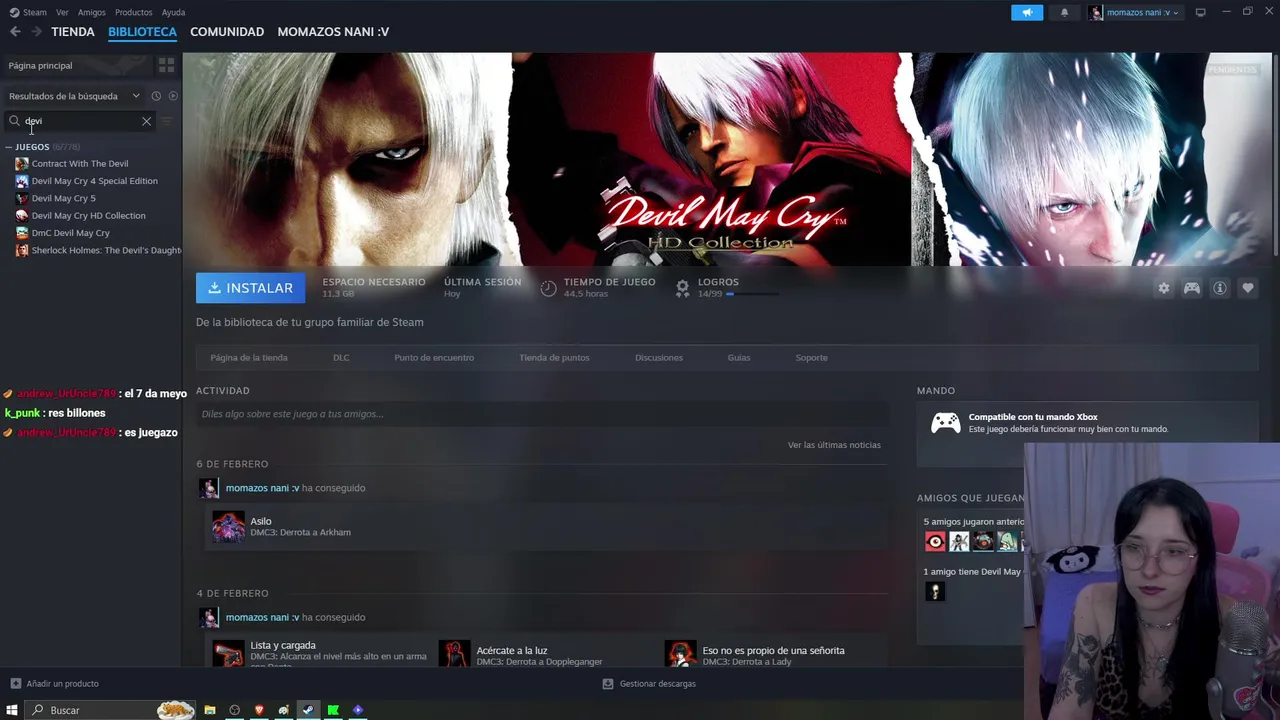Screen dimensions: 1280x720
Task: Go to COMUNIDAD tab
Action: (x=227, y=32)
